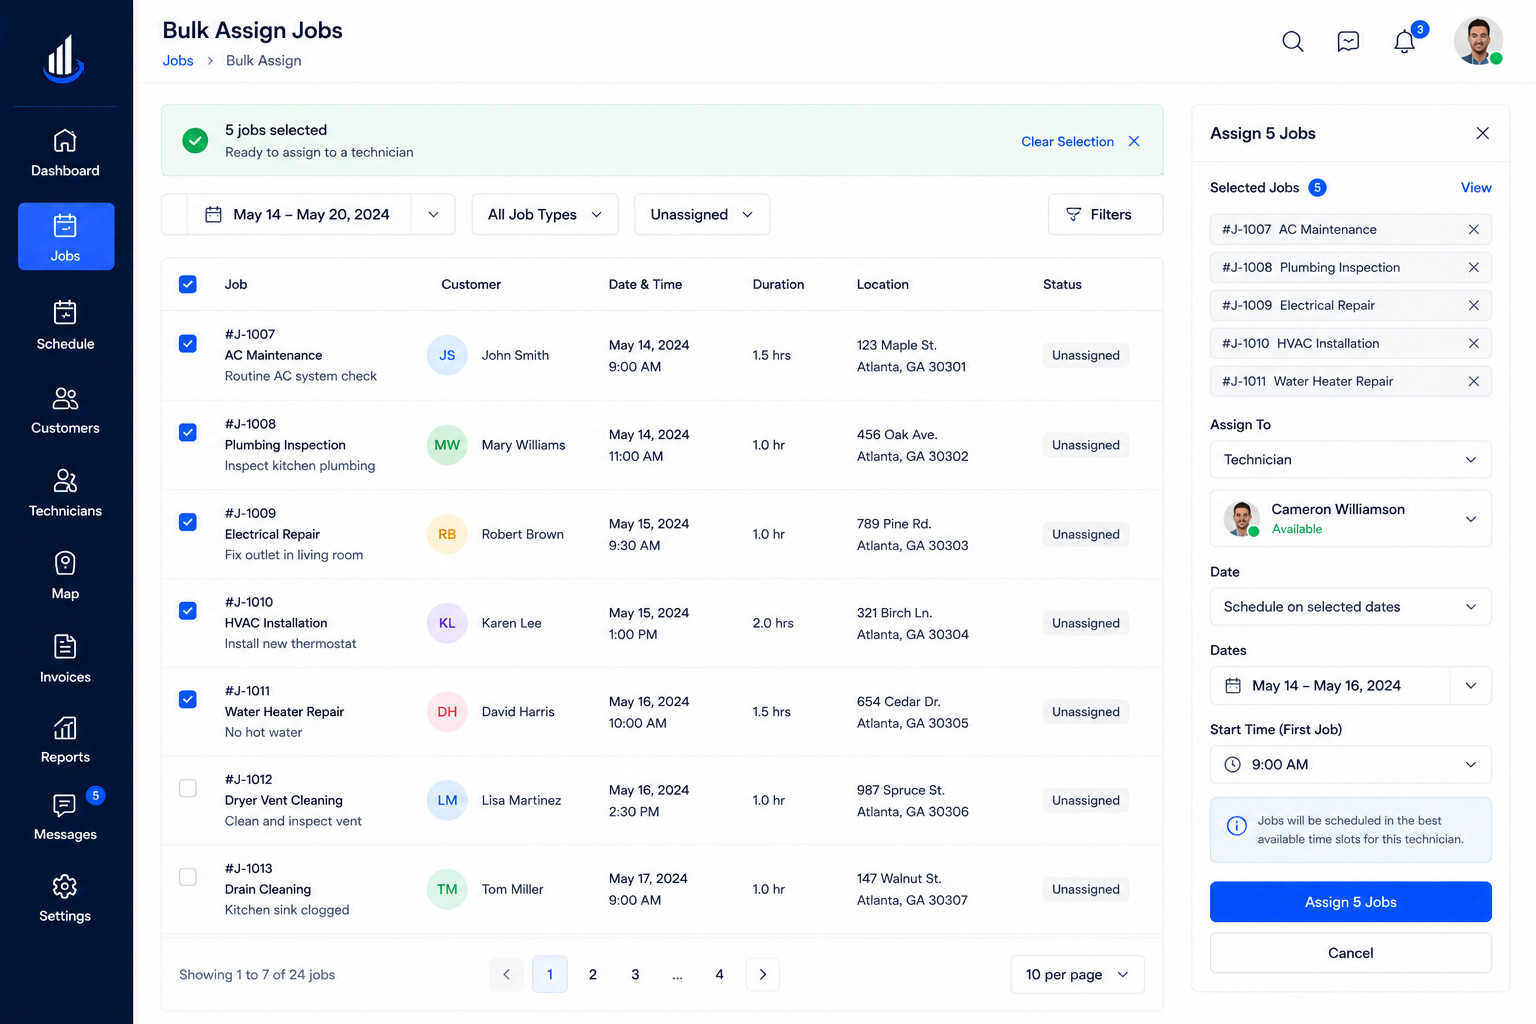Go to Dashboard in the sidebar
The width and height of the screenshot is (1536, 1024).
coord(65,153)
